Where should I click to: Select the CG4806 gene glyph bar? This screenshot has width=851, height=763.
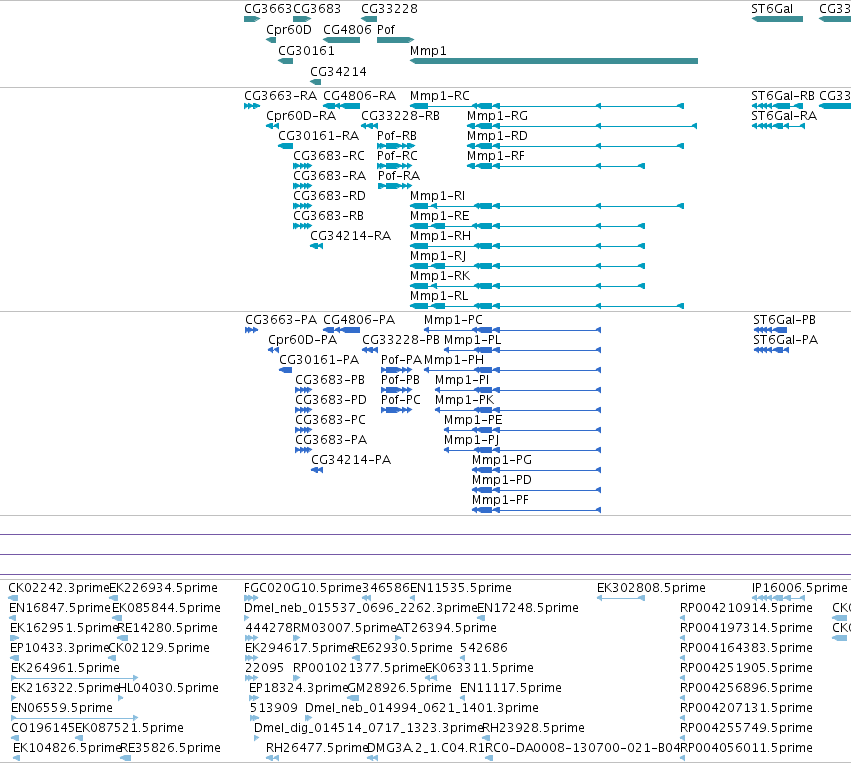(341, 40)
